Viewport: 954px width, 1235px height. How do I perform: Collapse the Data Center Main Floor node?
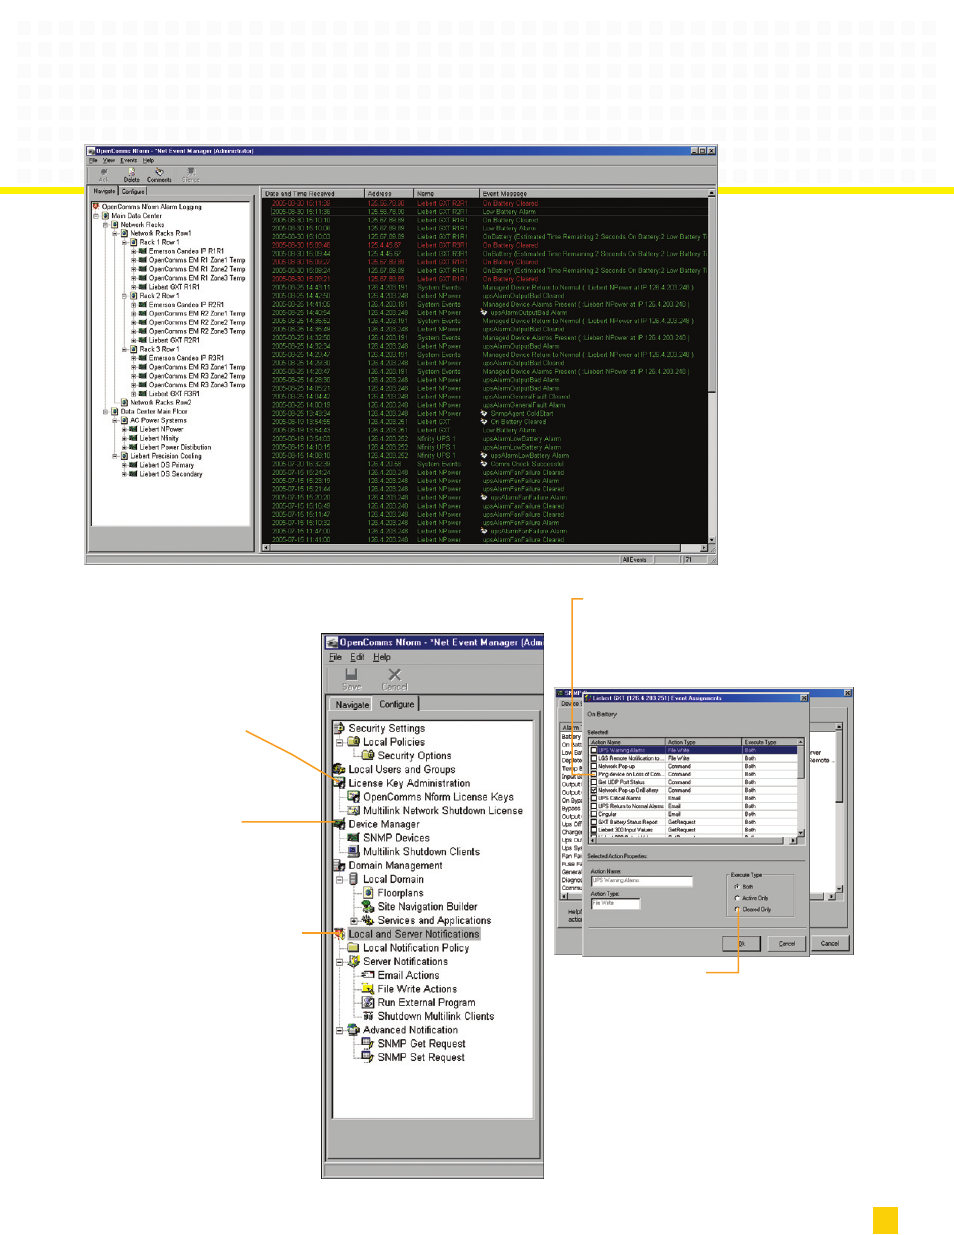coord(106,411)
